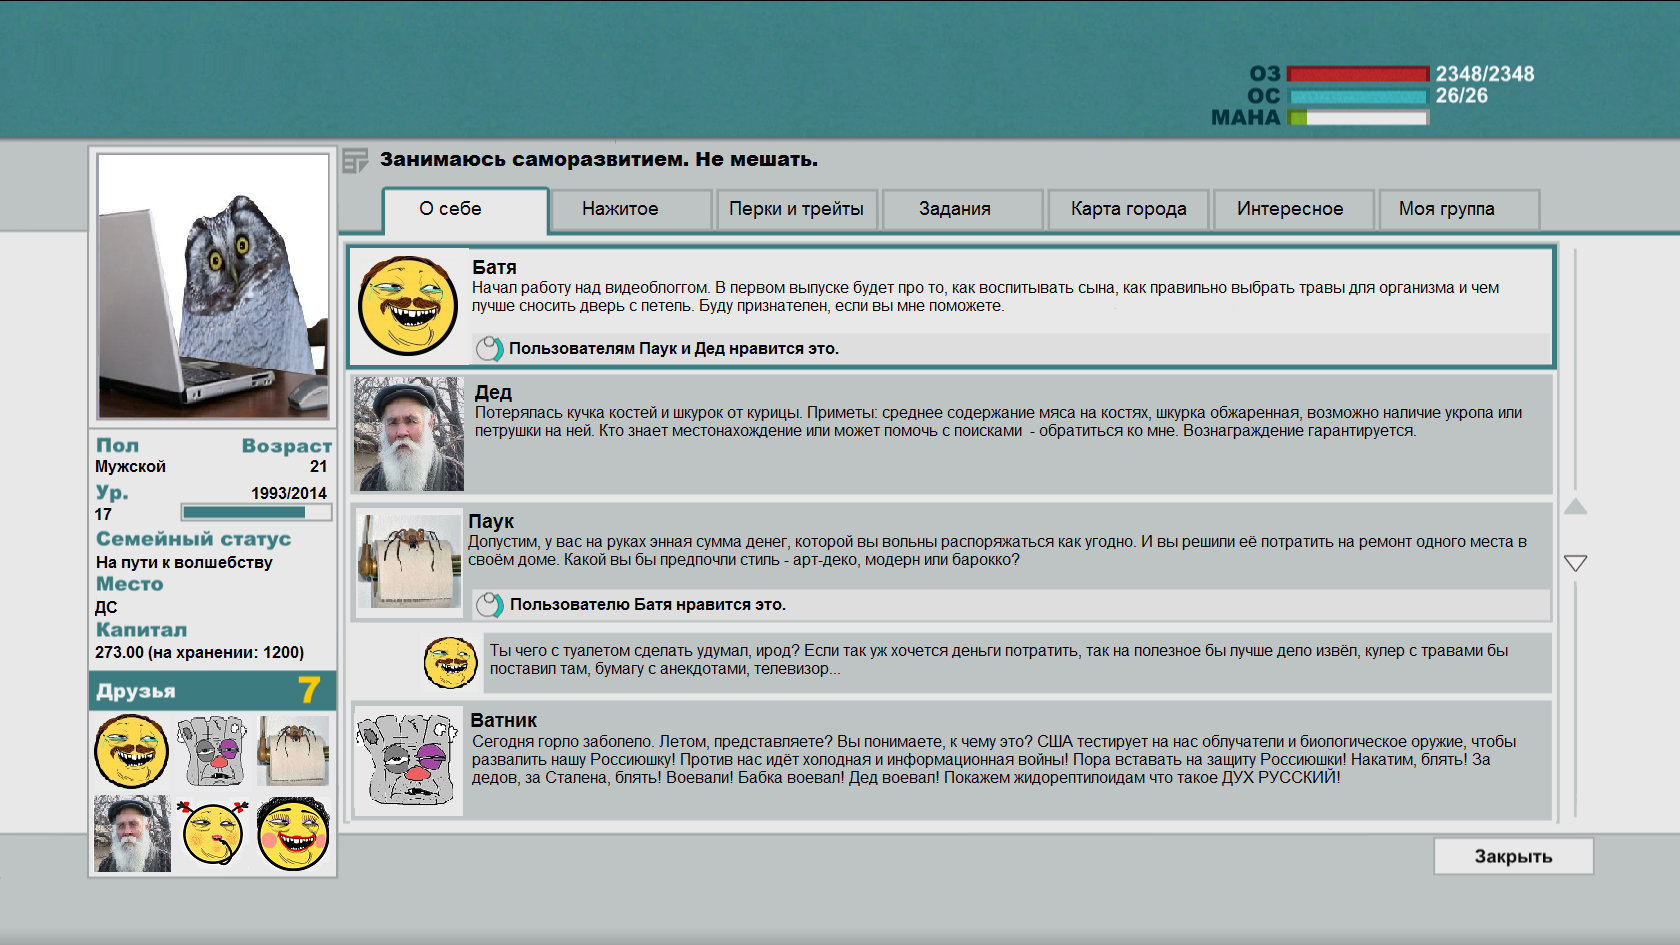Click the comment text starting "Ты чего с туалетом"
The image size is (1680, 945).
click(x=999, y=659)
